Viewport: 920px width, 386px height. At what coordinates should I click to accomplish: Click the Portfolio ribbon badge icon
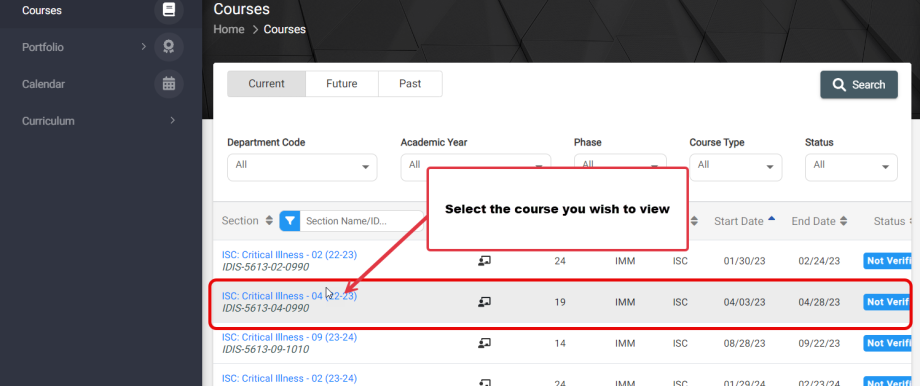point(169,47)
